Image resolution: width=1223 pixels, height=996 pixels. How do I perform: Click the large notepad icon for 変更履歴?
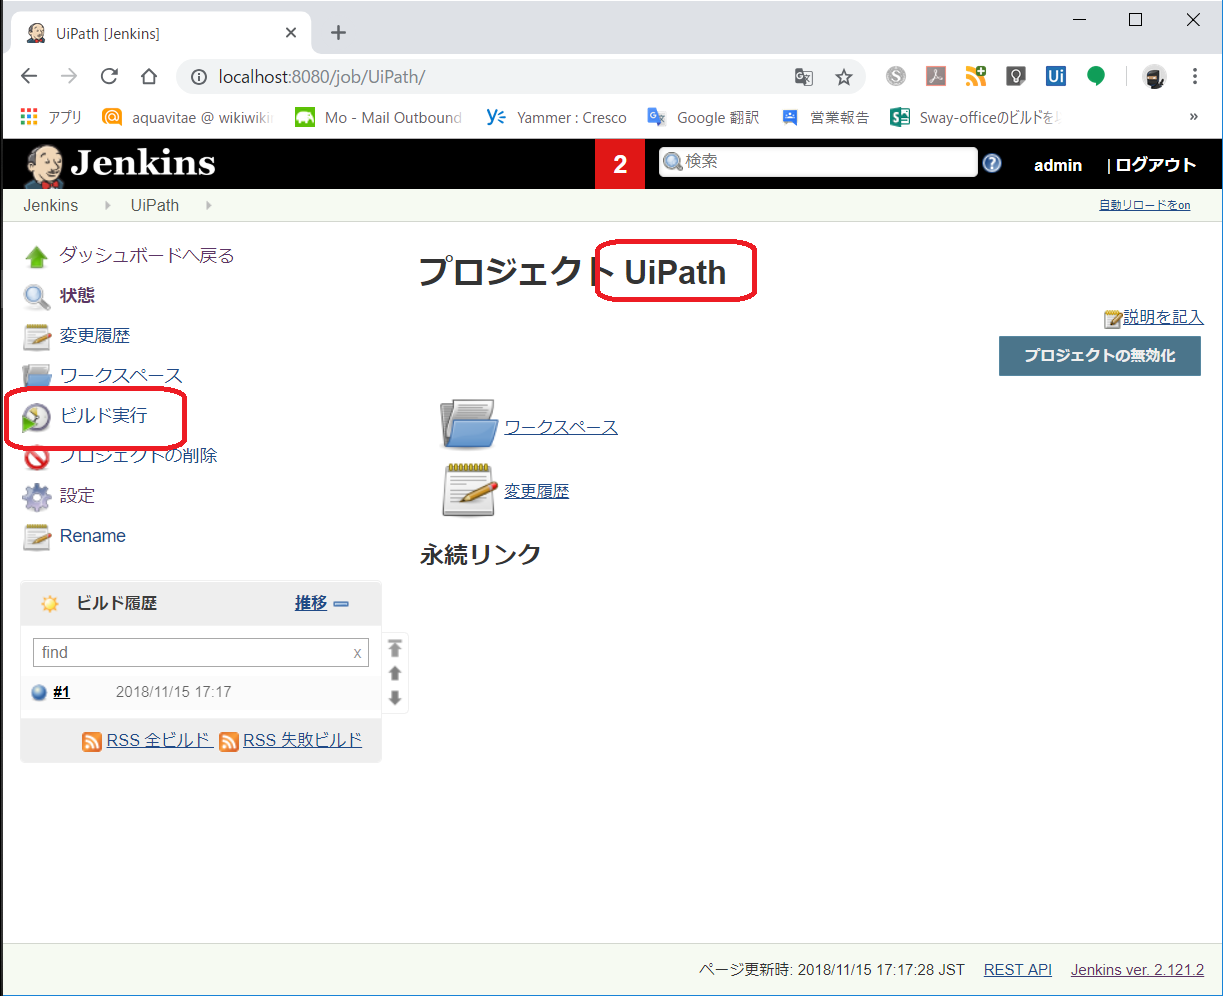click(x=469, y=489)
